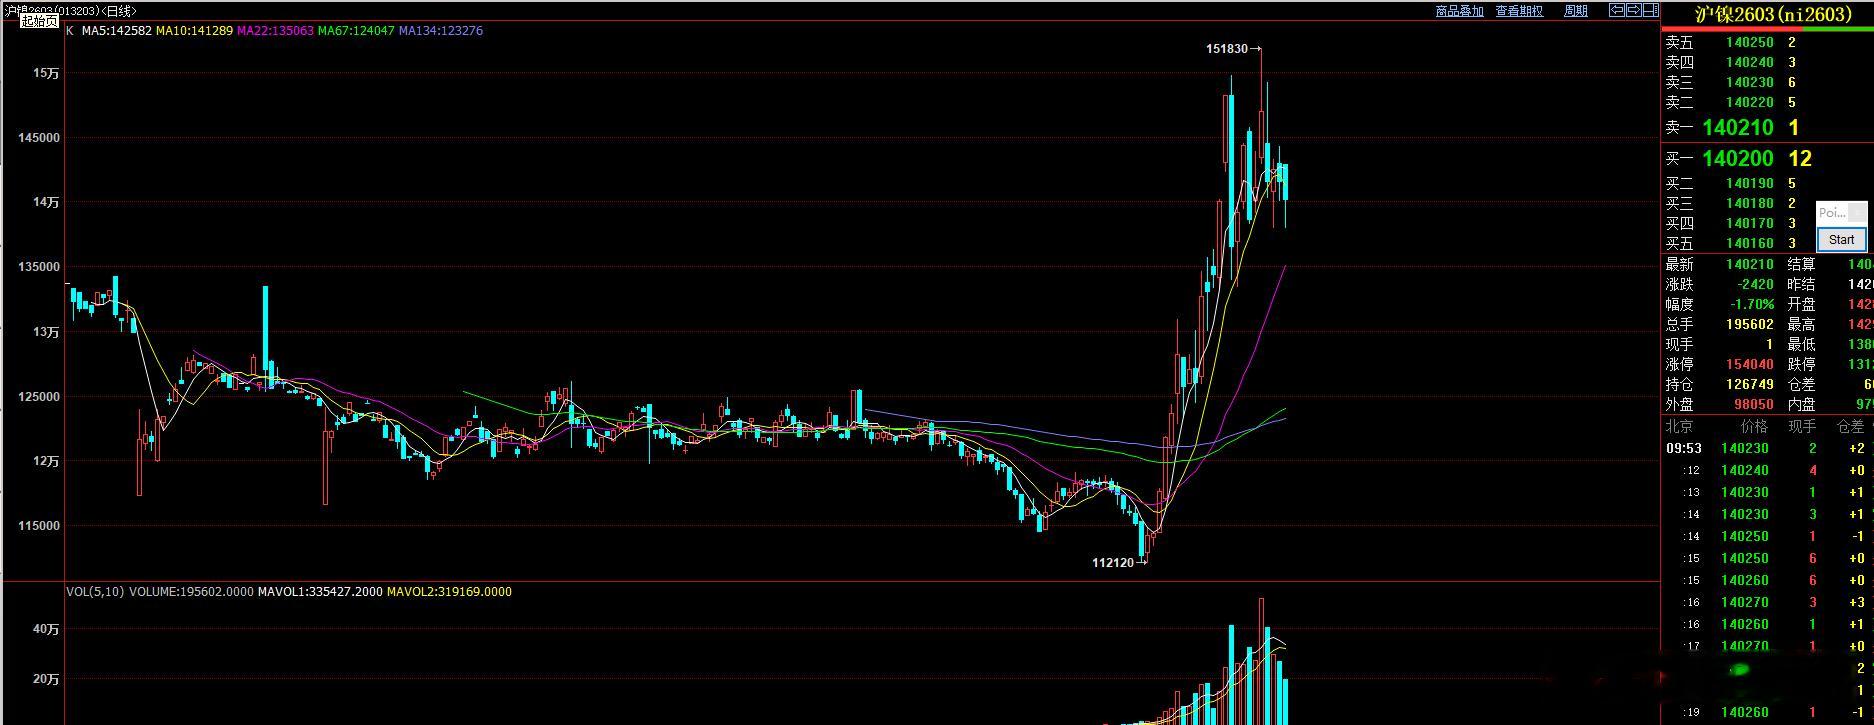Screen dimensions: 1874x725
Task: Click MA10:141289 indicator label
Action: pyautogui.click(x=194, y=31)
